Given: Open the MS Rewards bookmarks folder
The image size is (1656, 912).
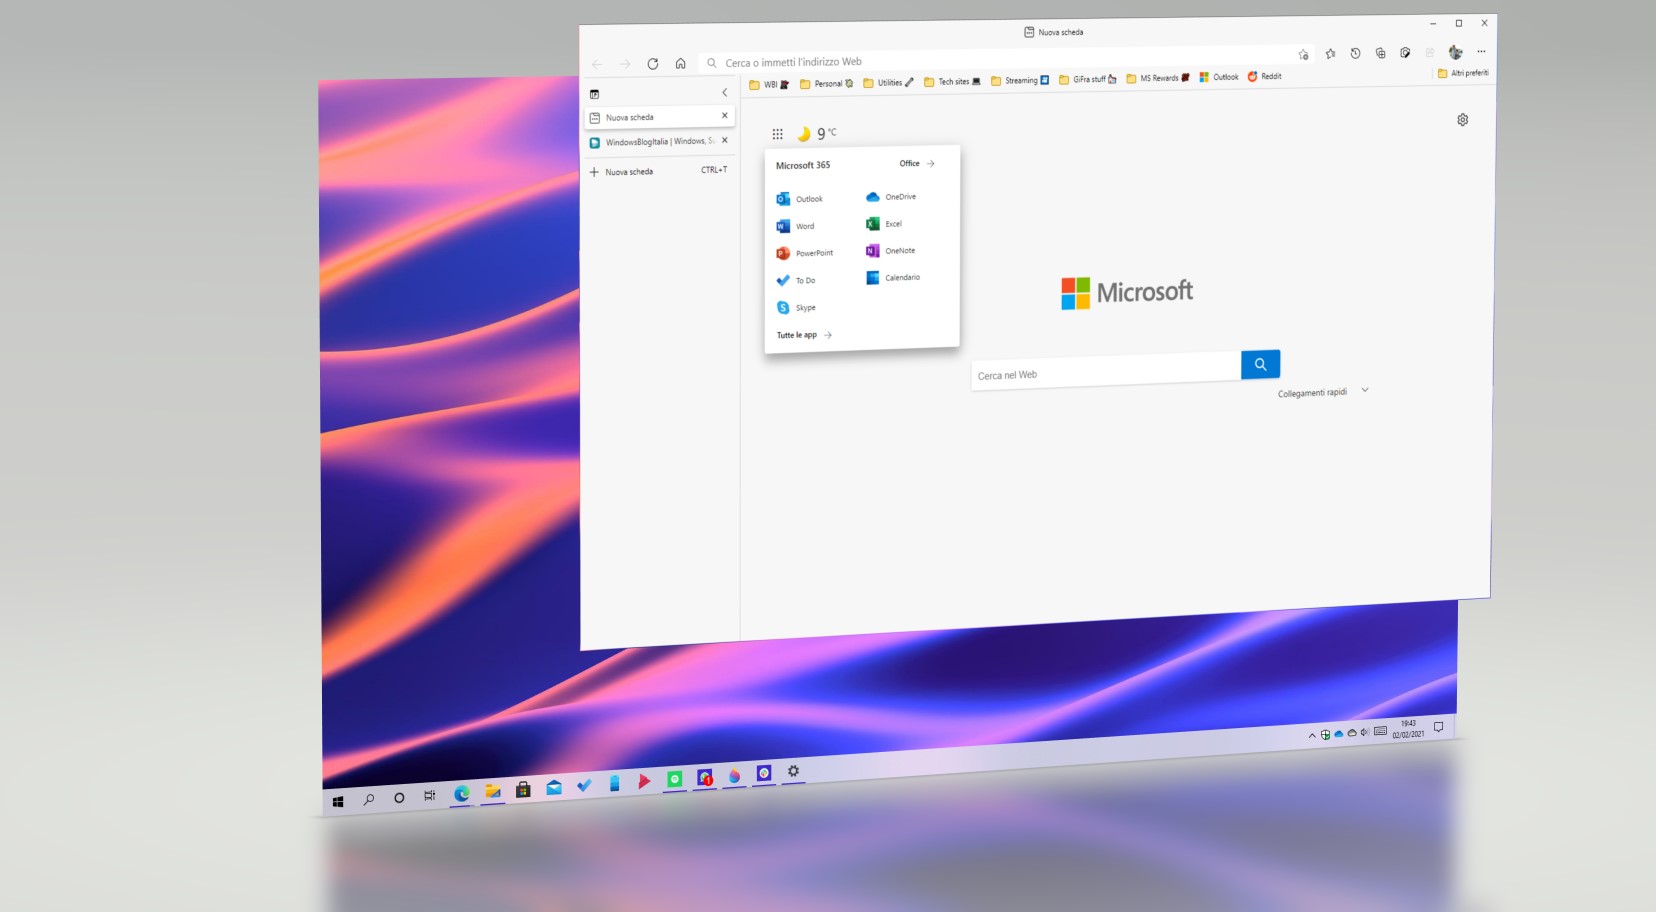Looking at the screenshot, I should point(1158,78).
